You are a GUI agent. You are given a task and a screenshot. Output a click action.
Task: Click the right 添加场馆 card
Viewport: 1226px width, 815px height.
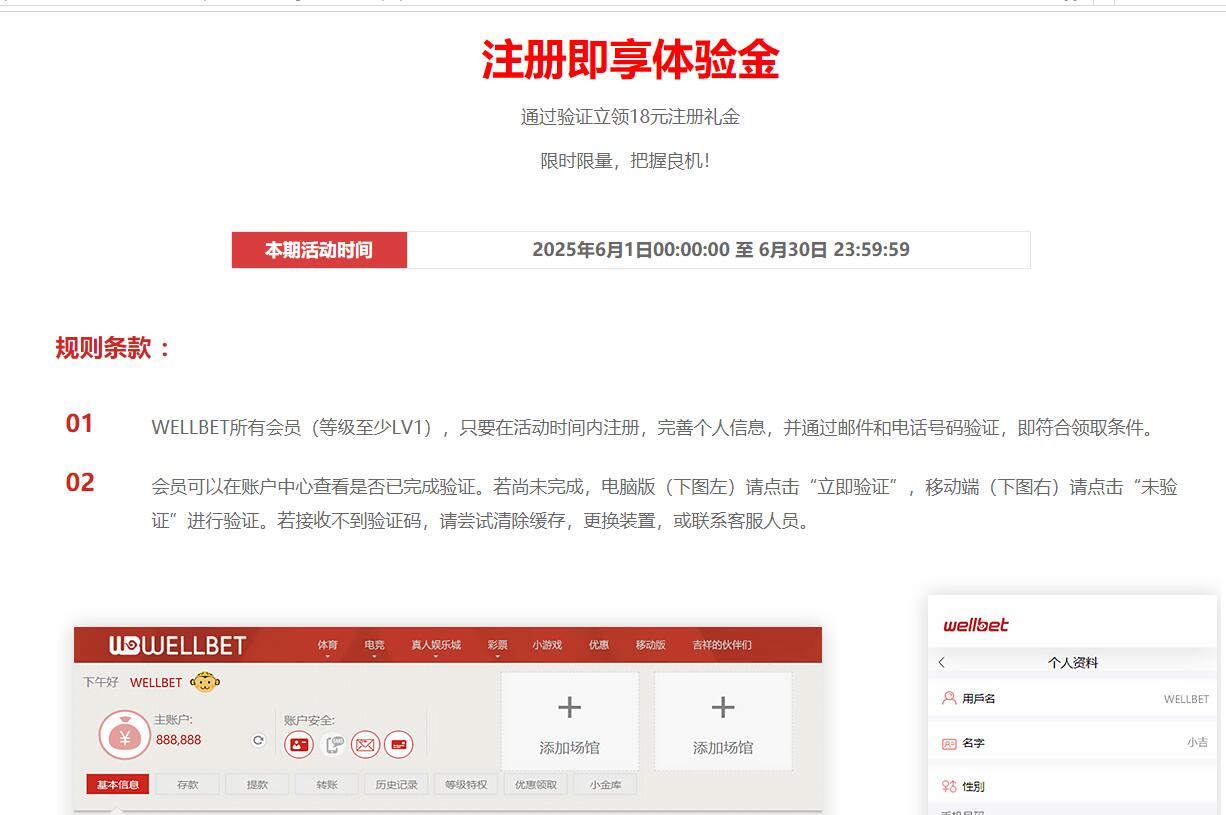tap(723, 721)
